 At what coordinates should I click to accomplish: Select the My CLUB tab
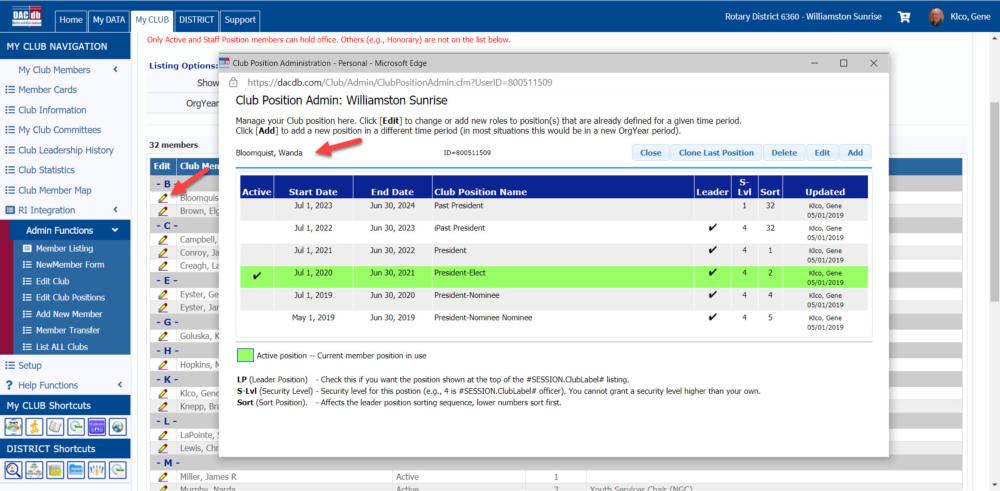click(x=152, y=20)
